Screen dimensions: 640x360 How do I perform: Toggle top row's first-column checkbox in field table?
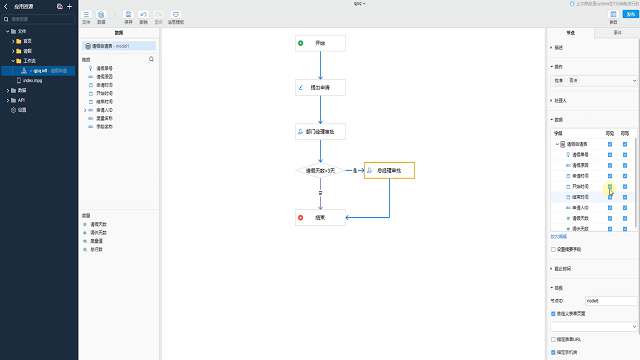(610, 144)
